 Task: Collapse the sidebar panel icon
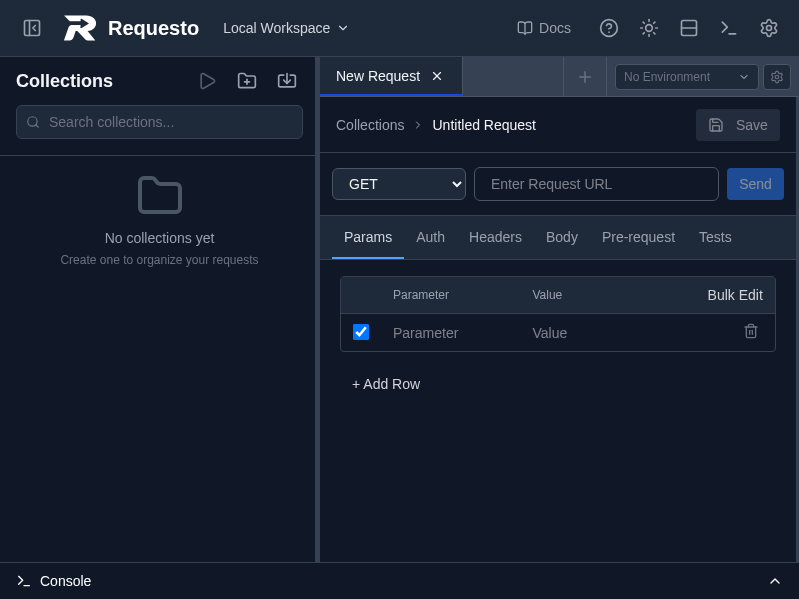[x=32, y=28]
